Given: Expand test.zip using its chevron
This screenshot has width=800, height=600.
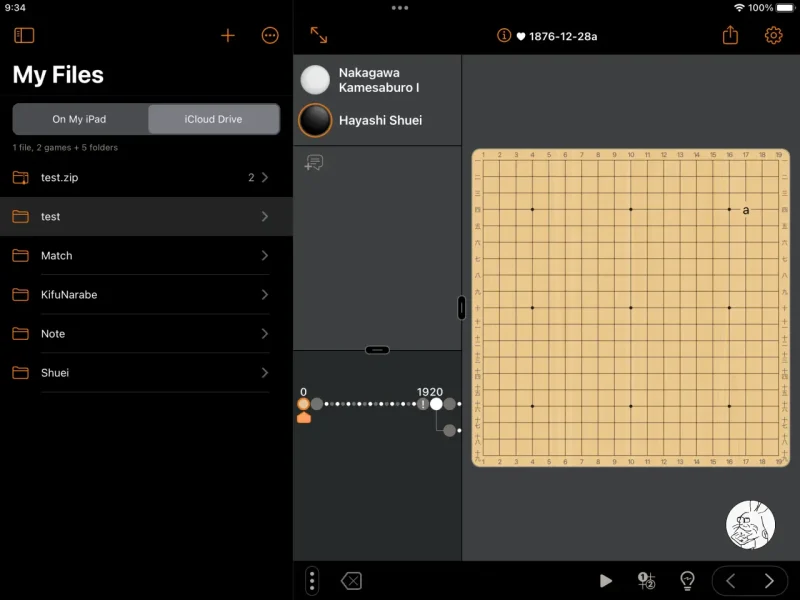Looking at the screenshot, I should click(265, 178).
